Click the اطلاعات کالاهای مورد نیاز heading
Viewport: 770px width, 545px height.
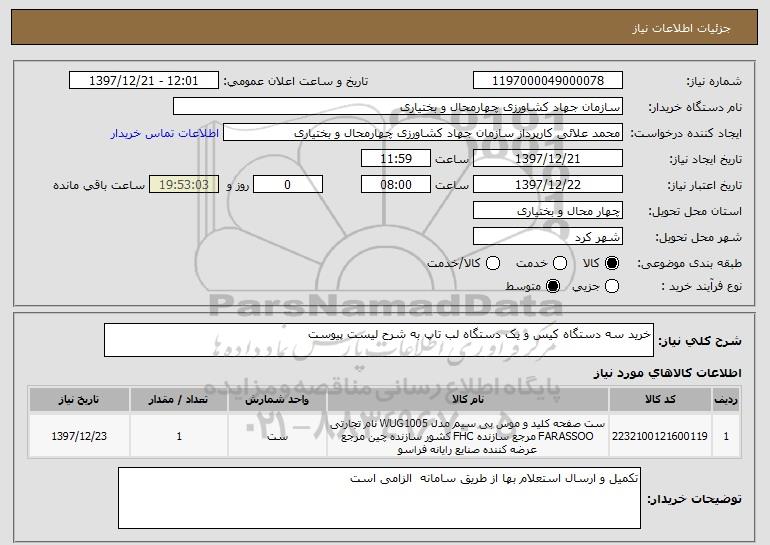pos(667,373)
